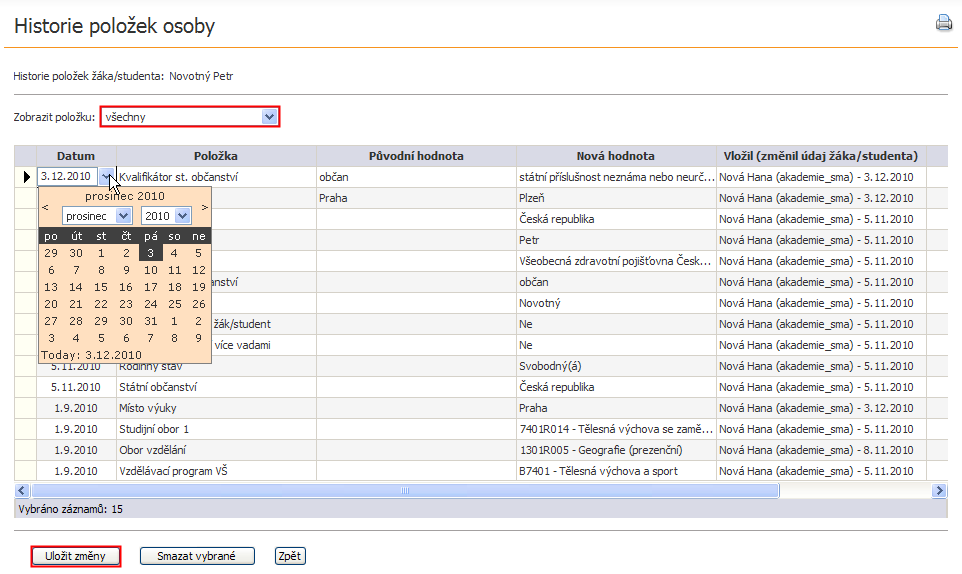Click Today: 3.12.2010 in calendar
The height and width of the screenshot is (574, 962).
pos(91,355)
